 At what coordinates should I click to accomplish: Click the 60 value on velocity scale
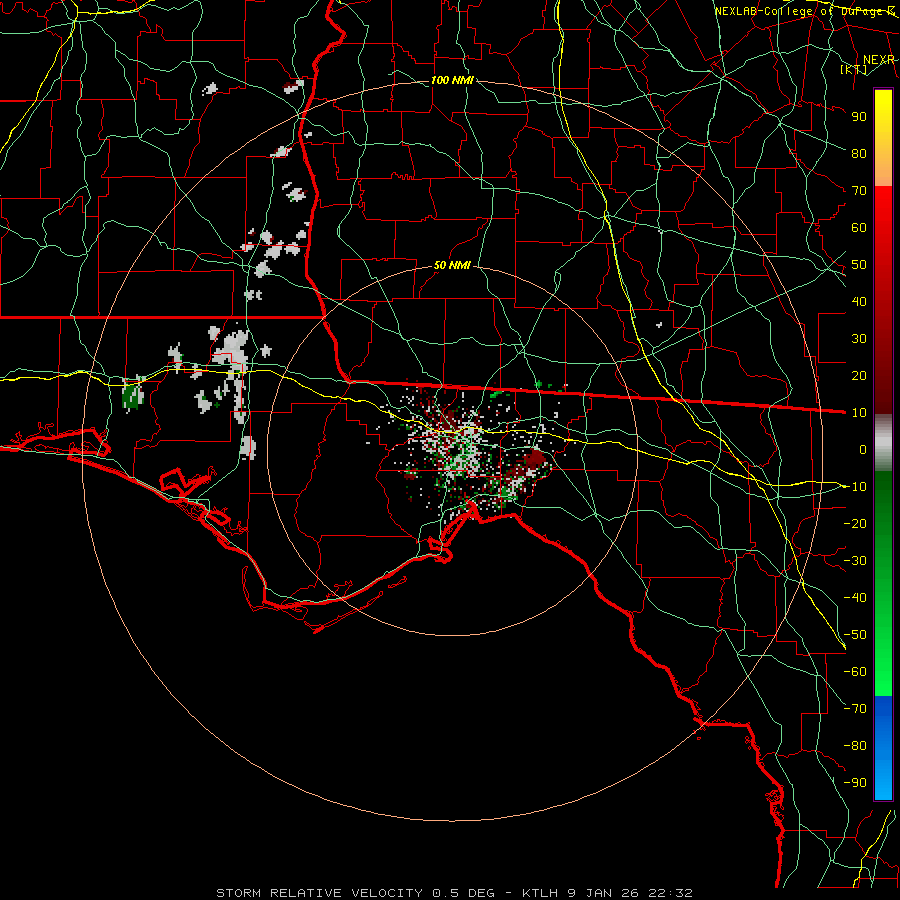pos(859,227)
